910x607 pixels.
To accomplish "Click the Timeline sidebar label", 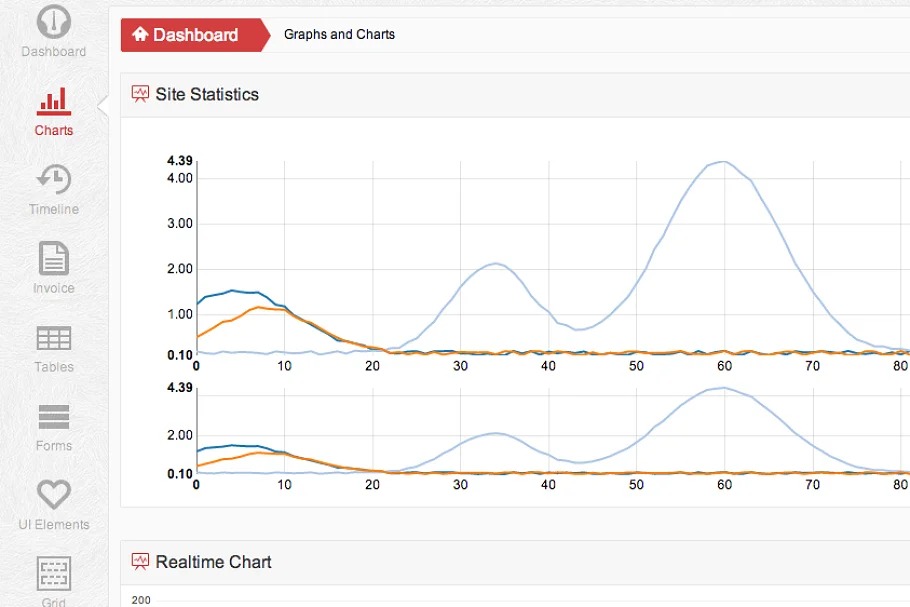I will pos(53,210).
